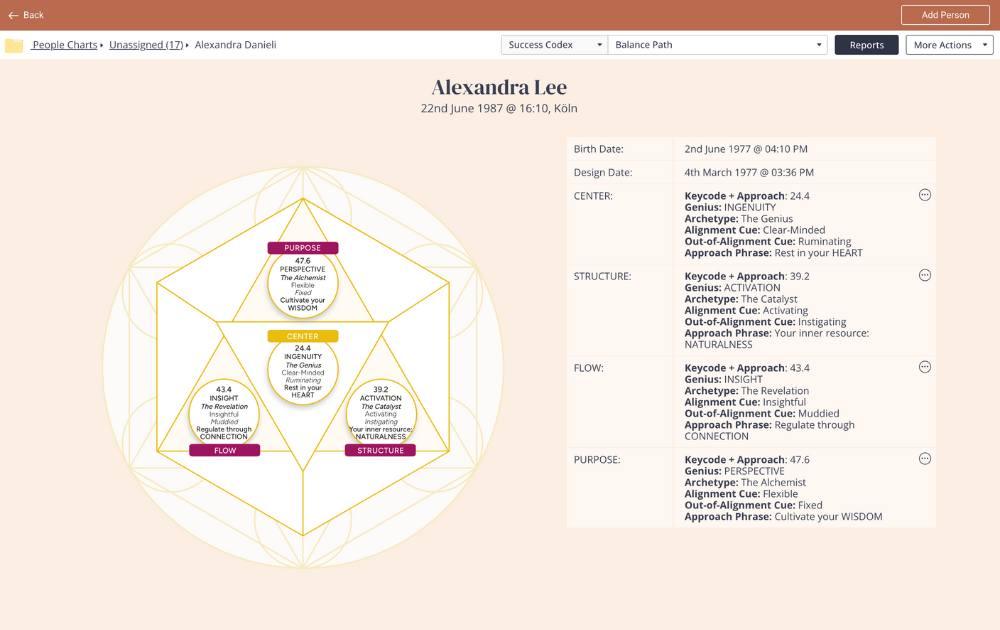This screenshot has height=630, width=1000.
Task: Open the Success Codex dropdown
Action: [x=554, y=45]
